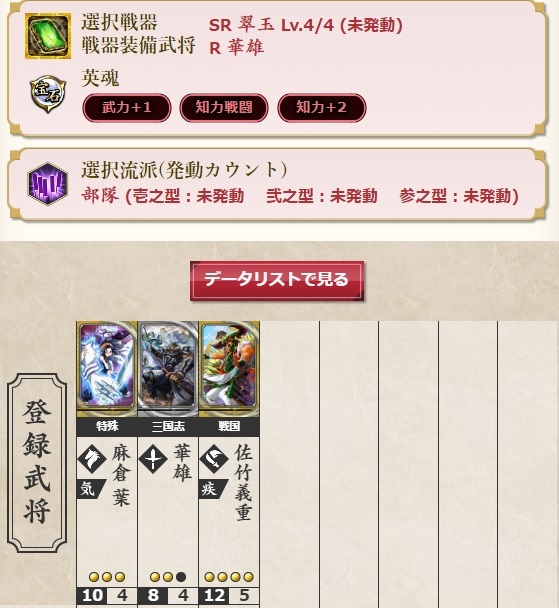Click the 特殊 category label

107,427
